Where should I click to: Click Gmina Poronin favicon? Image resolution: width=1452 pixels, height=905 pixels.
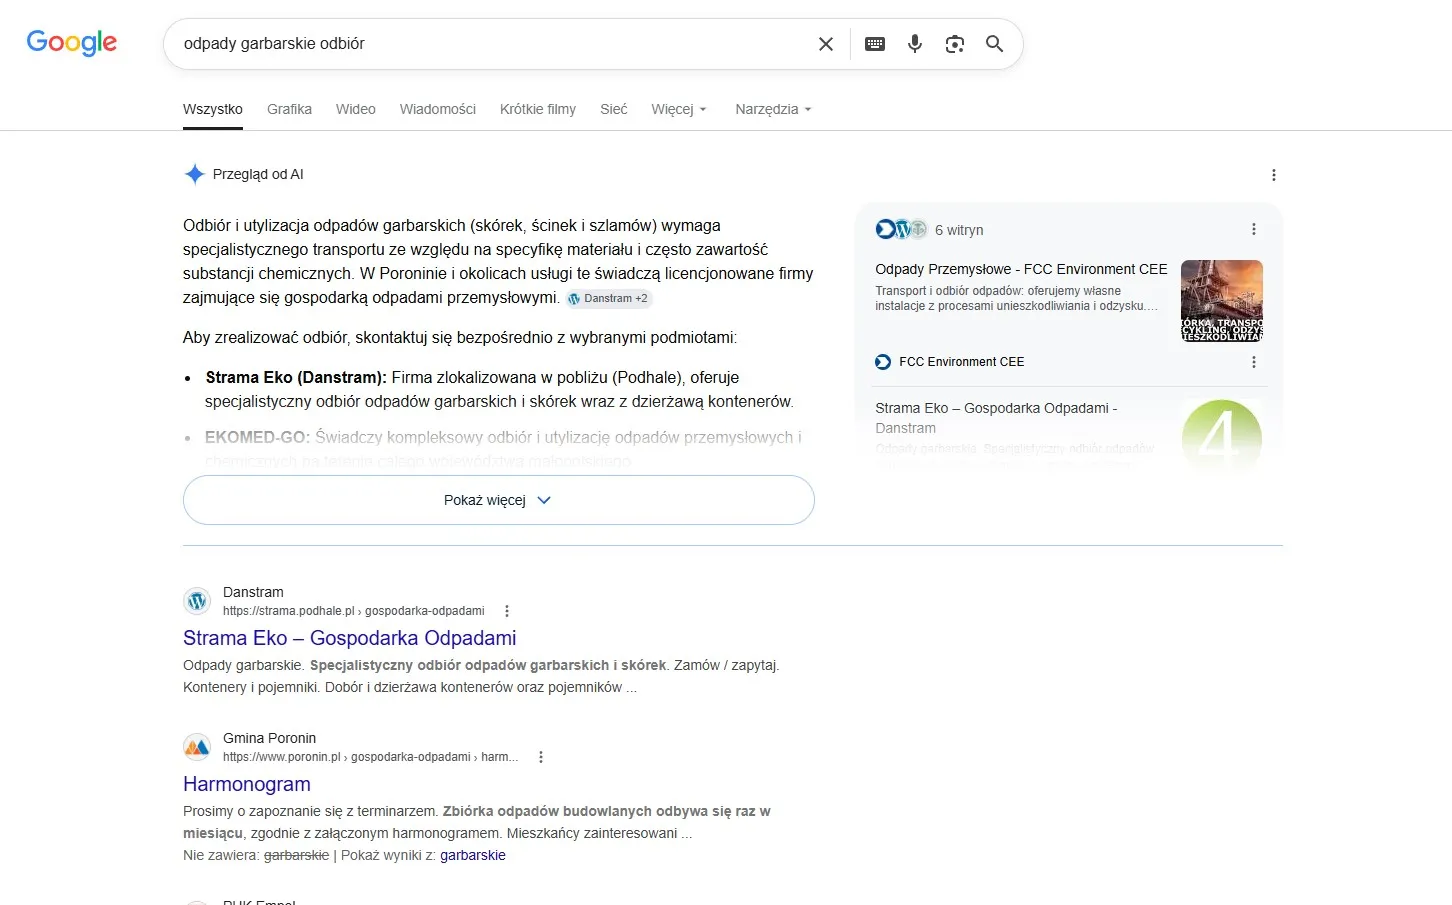click(x=197, y=747)
